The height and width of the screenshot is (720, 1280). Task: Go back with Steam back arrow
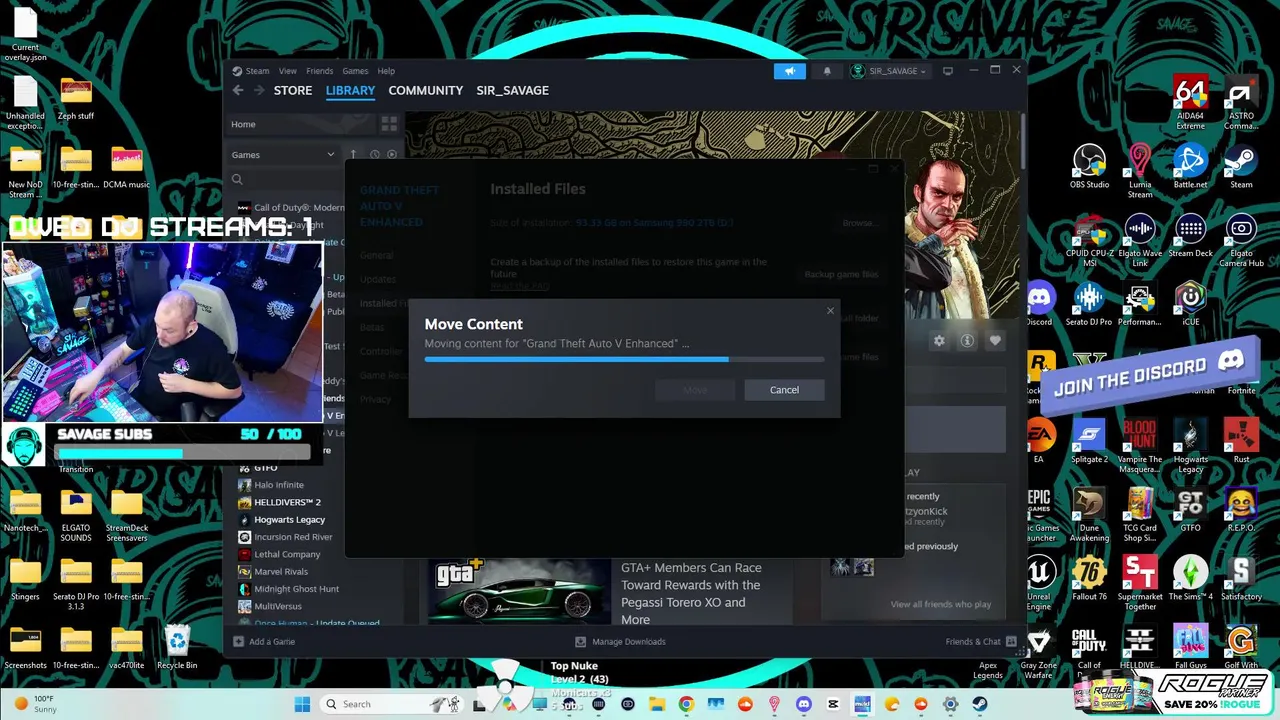tap(238, 90)
